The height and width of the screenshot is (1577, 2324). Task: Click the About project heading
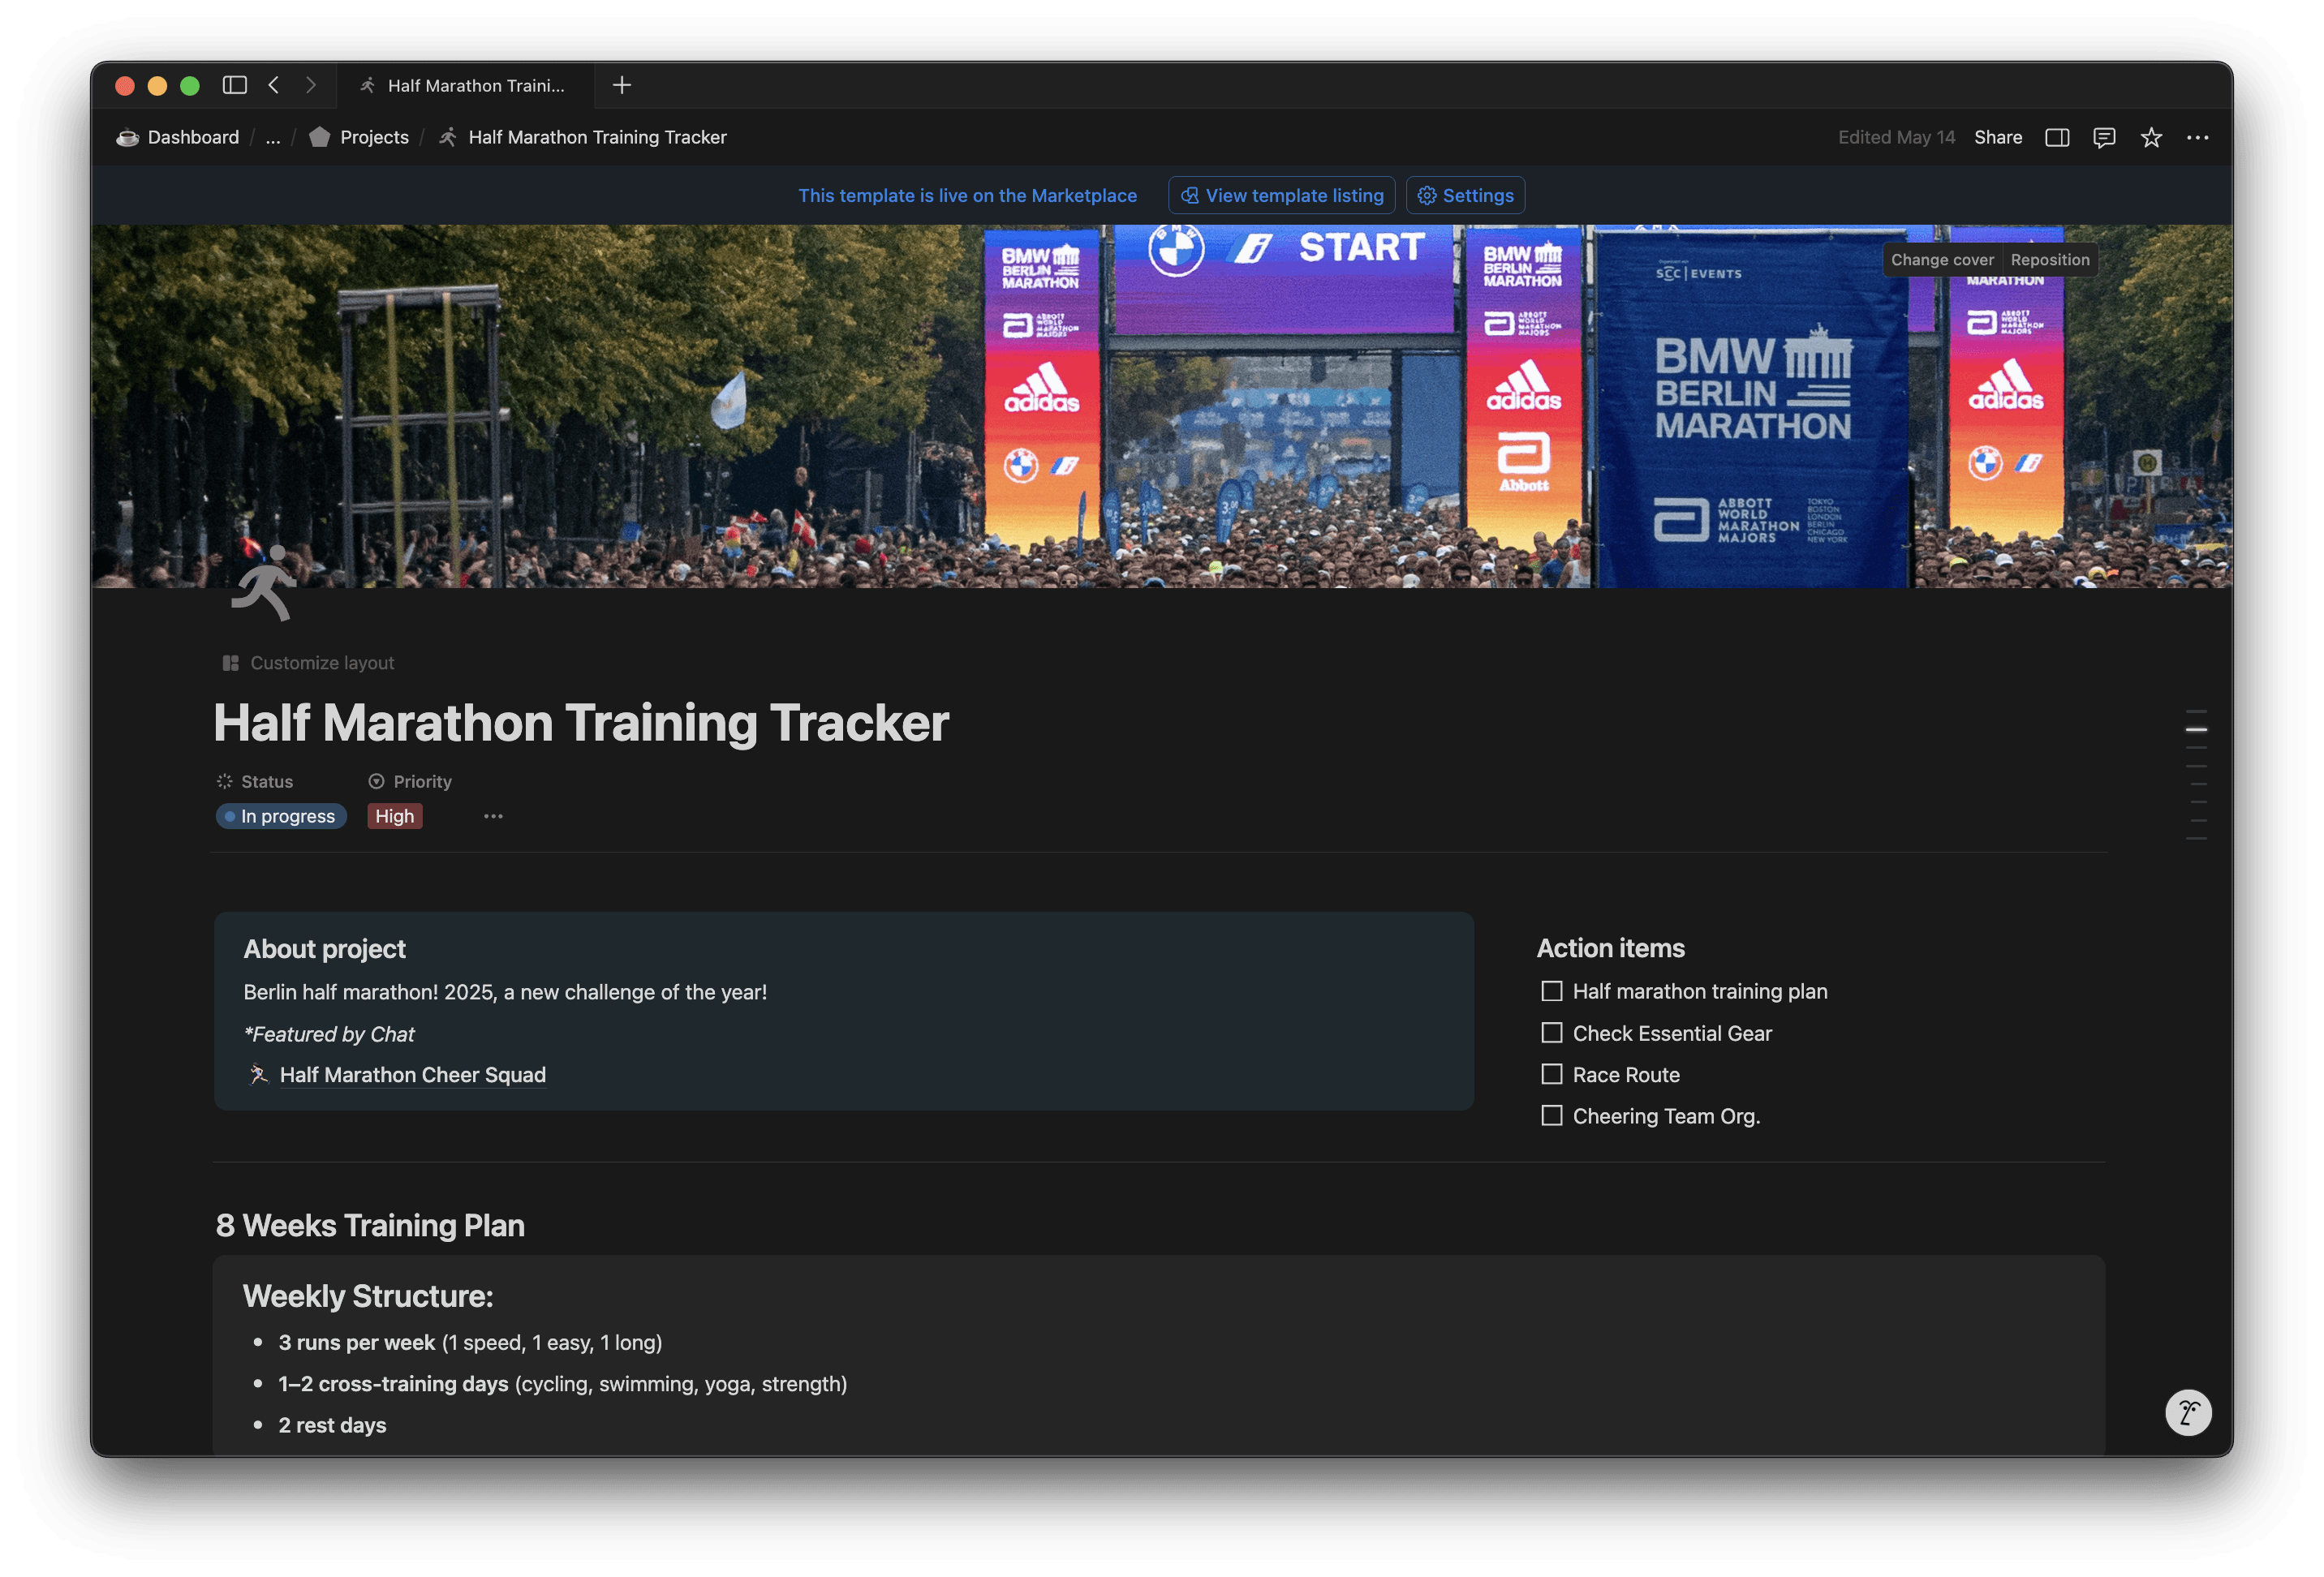point(324,948)
